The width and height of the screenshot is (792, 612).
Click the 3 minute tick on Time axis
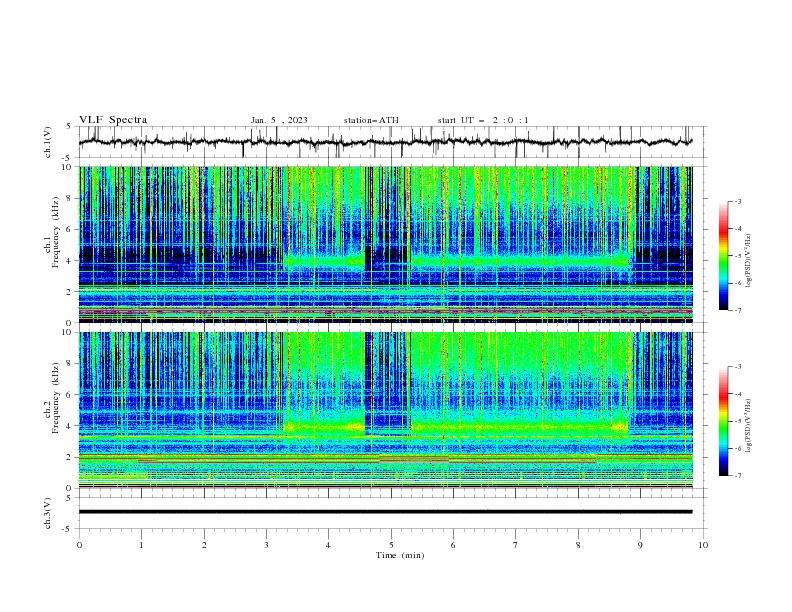[266, 545]
